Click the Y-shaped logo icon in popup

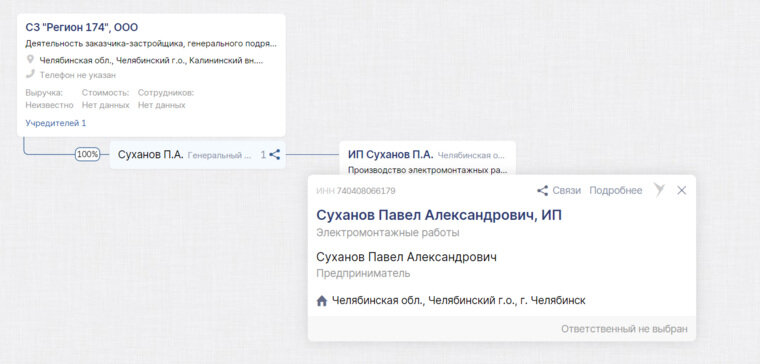tap(659, 190)
